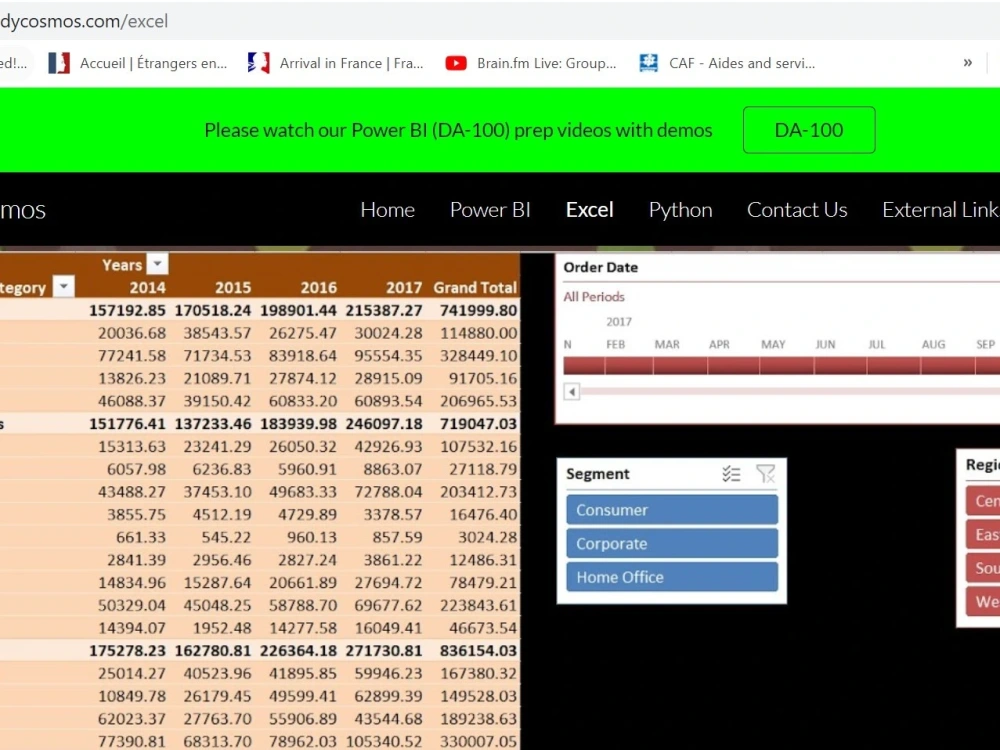Toggle multi-select in Segment slicer
The width and height of the screenshot is (1000, 750).
(731, 474)
